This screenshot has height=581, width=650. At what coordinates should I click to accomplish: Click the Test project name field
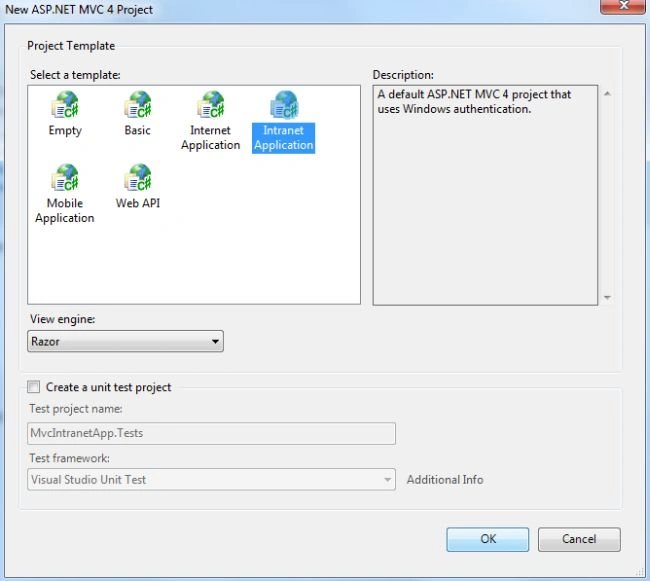coord(211,433)
